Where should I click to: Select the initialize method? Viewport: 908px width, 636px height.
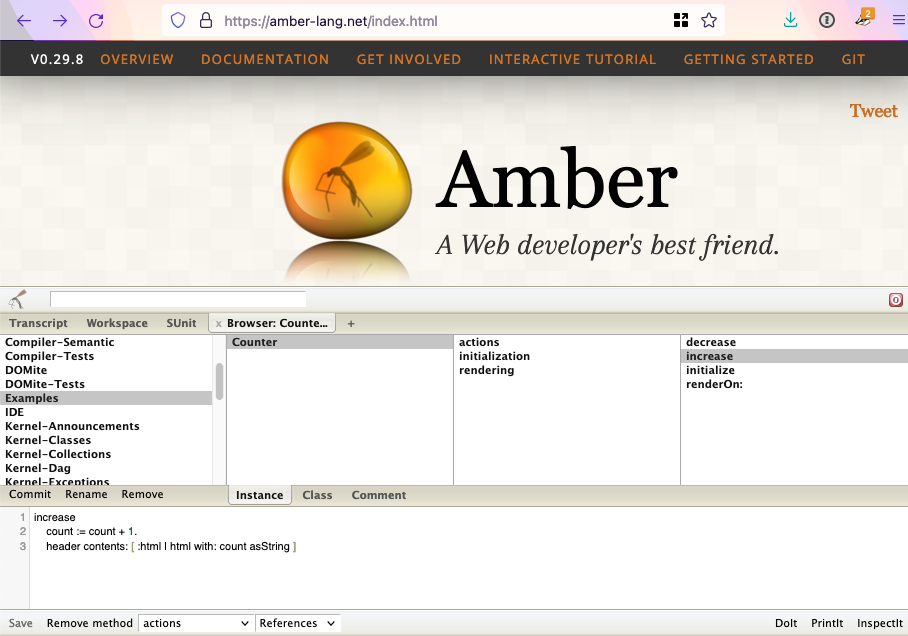click(x=794, y=370)
